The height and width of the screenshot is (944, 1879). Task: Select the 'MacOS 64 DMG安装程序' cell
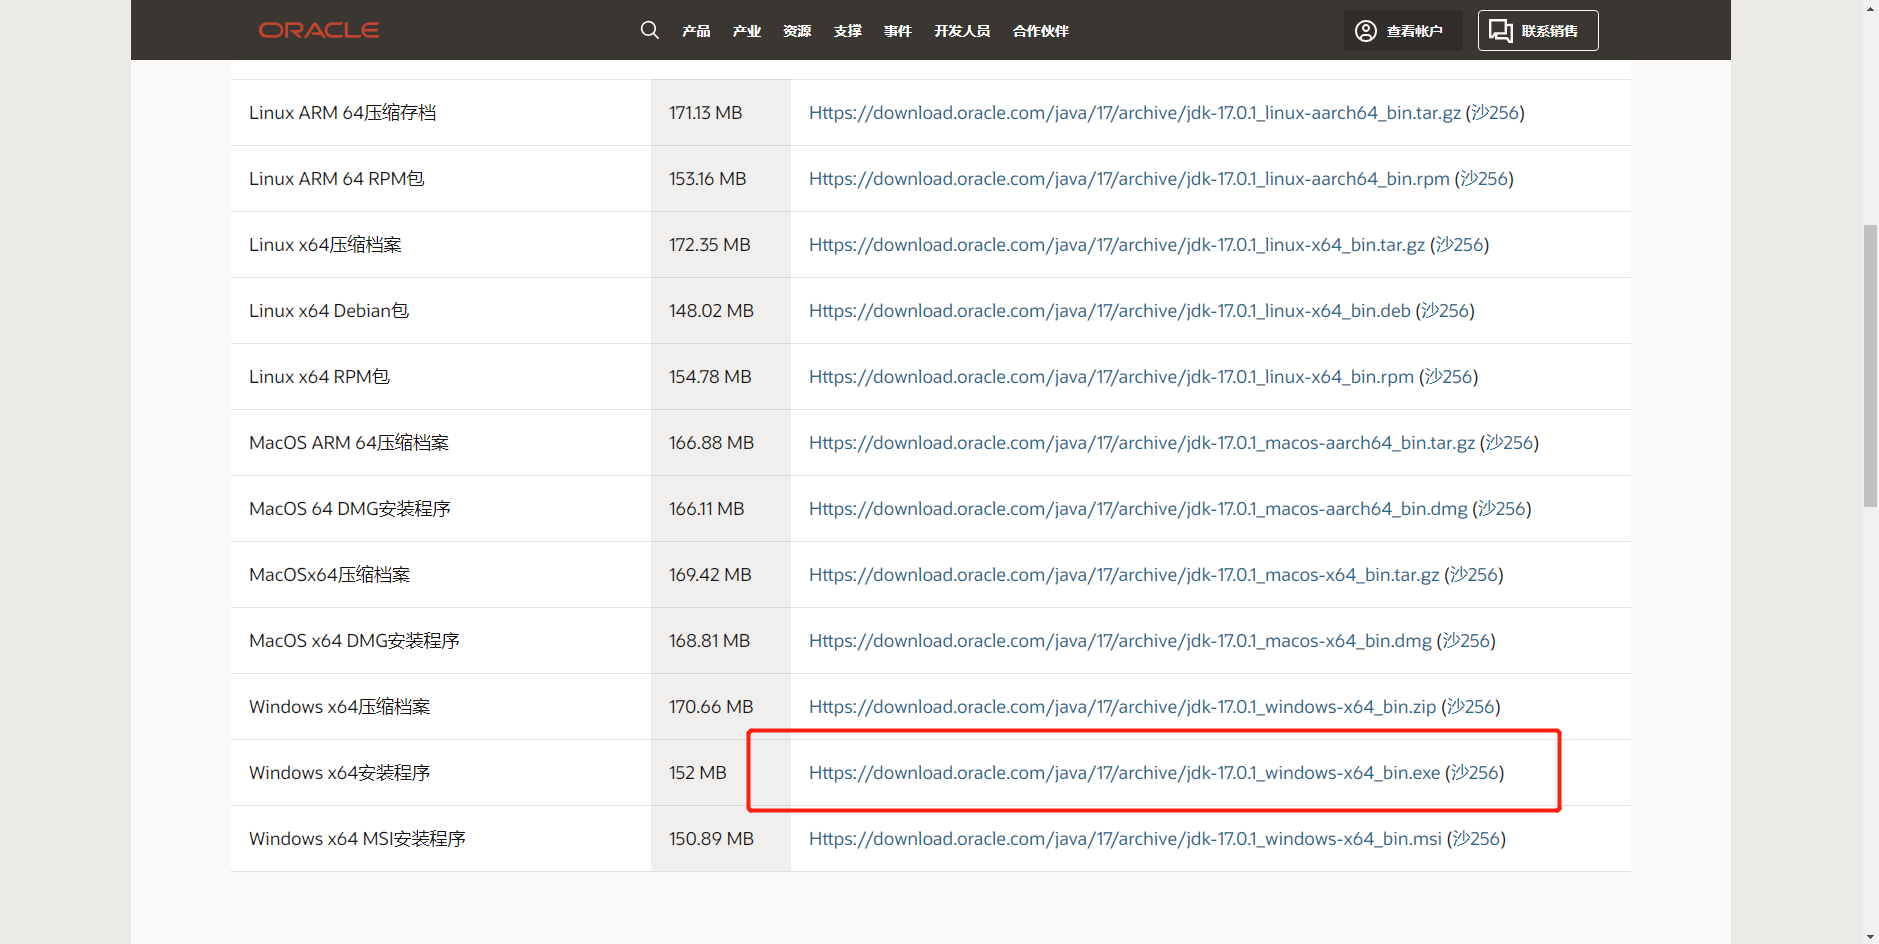click(441, 509)
